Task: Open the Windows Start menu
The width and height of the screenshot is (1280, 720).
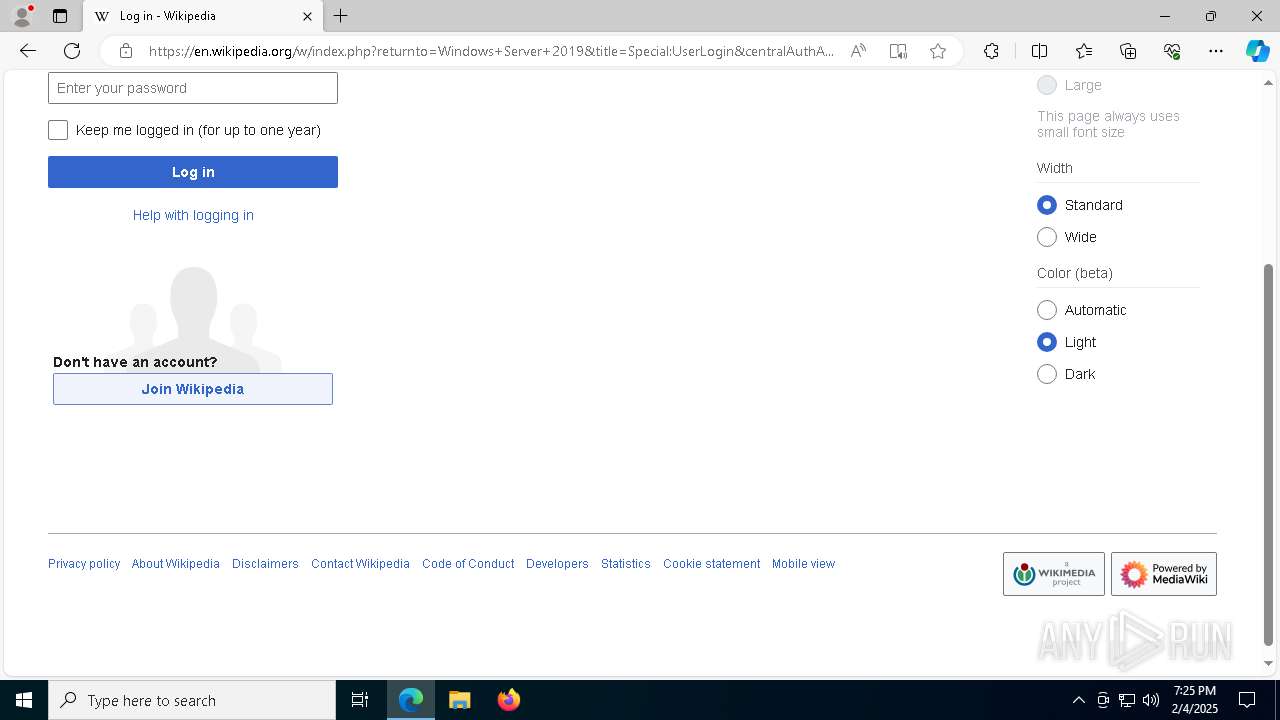Action: (24, 700)
